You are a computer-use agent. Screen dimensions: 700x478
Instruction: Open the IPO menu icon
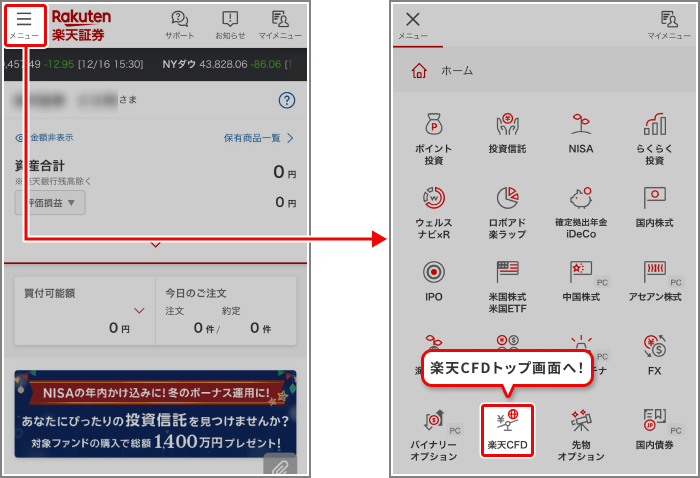433,282
